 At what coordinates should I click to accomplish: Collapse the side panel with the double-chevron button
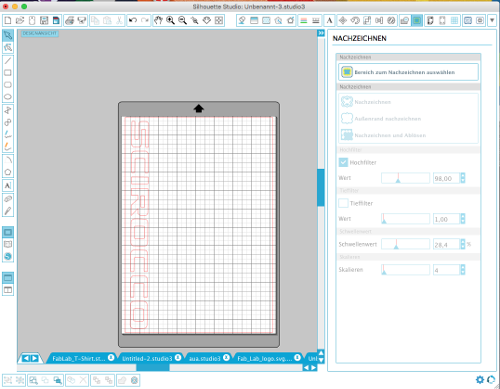pos(321,33)
